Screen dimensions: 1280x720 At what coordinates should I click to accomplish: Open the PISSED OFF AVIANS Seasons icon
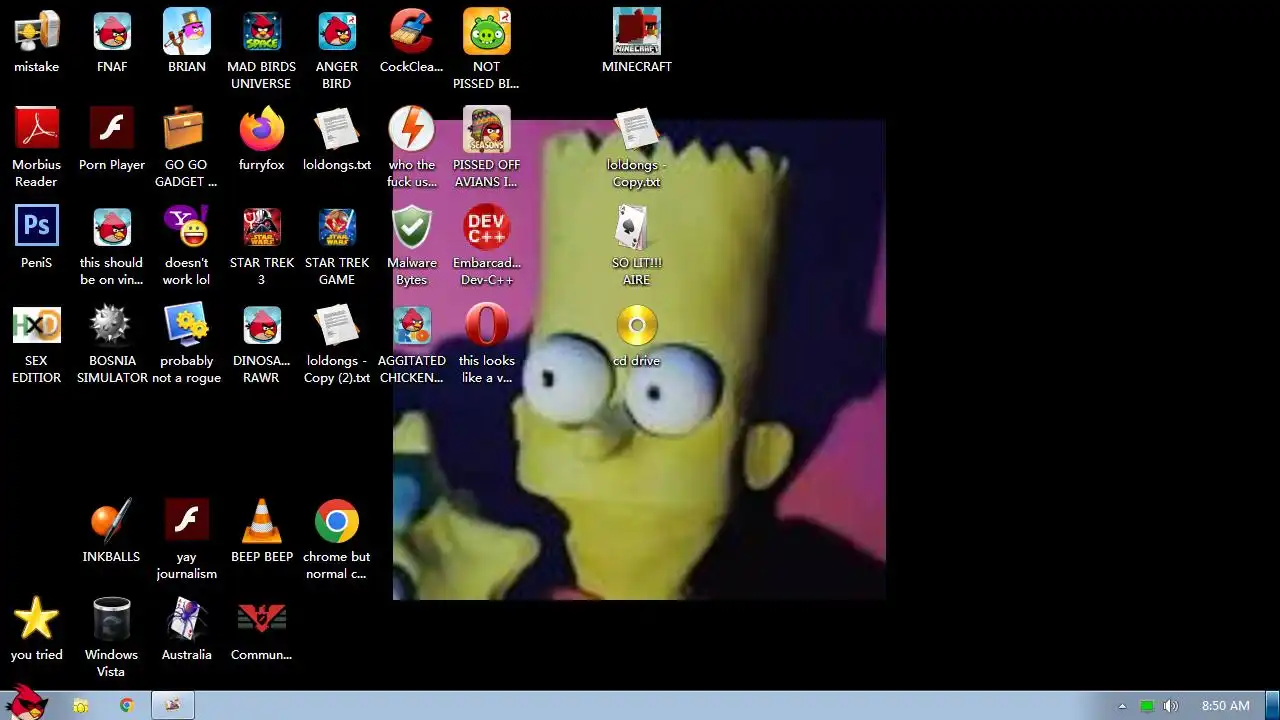point(487,148)
